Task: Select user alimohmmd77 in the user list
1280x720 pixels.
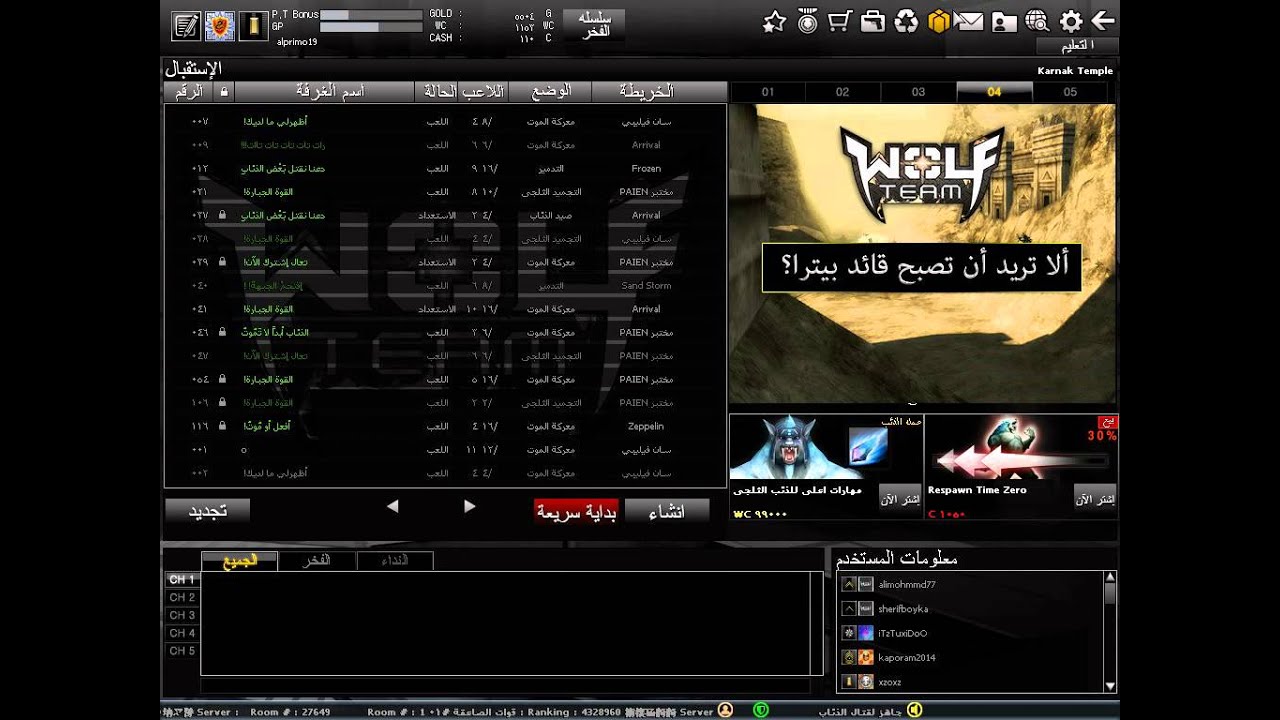Action: (x=970, y=584)
